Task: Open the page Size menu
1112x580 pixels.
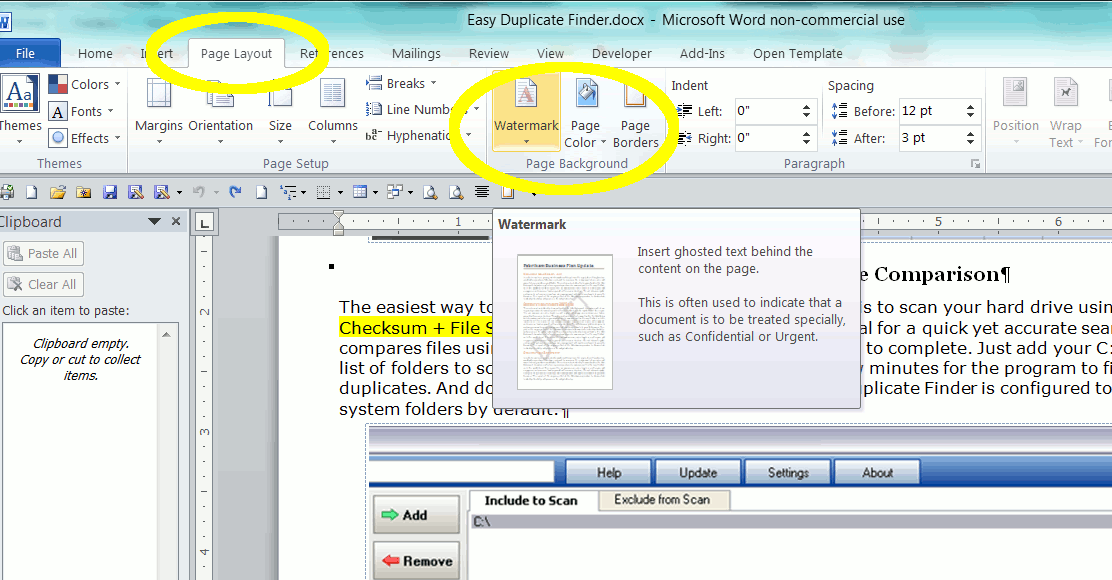Action: [280, 111]
